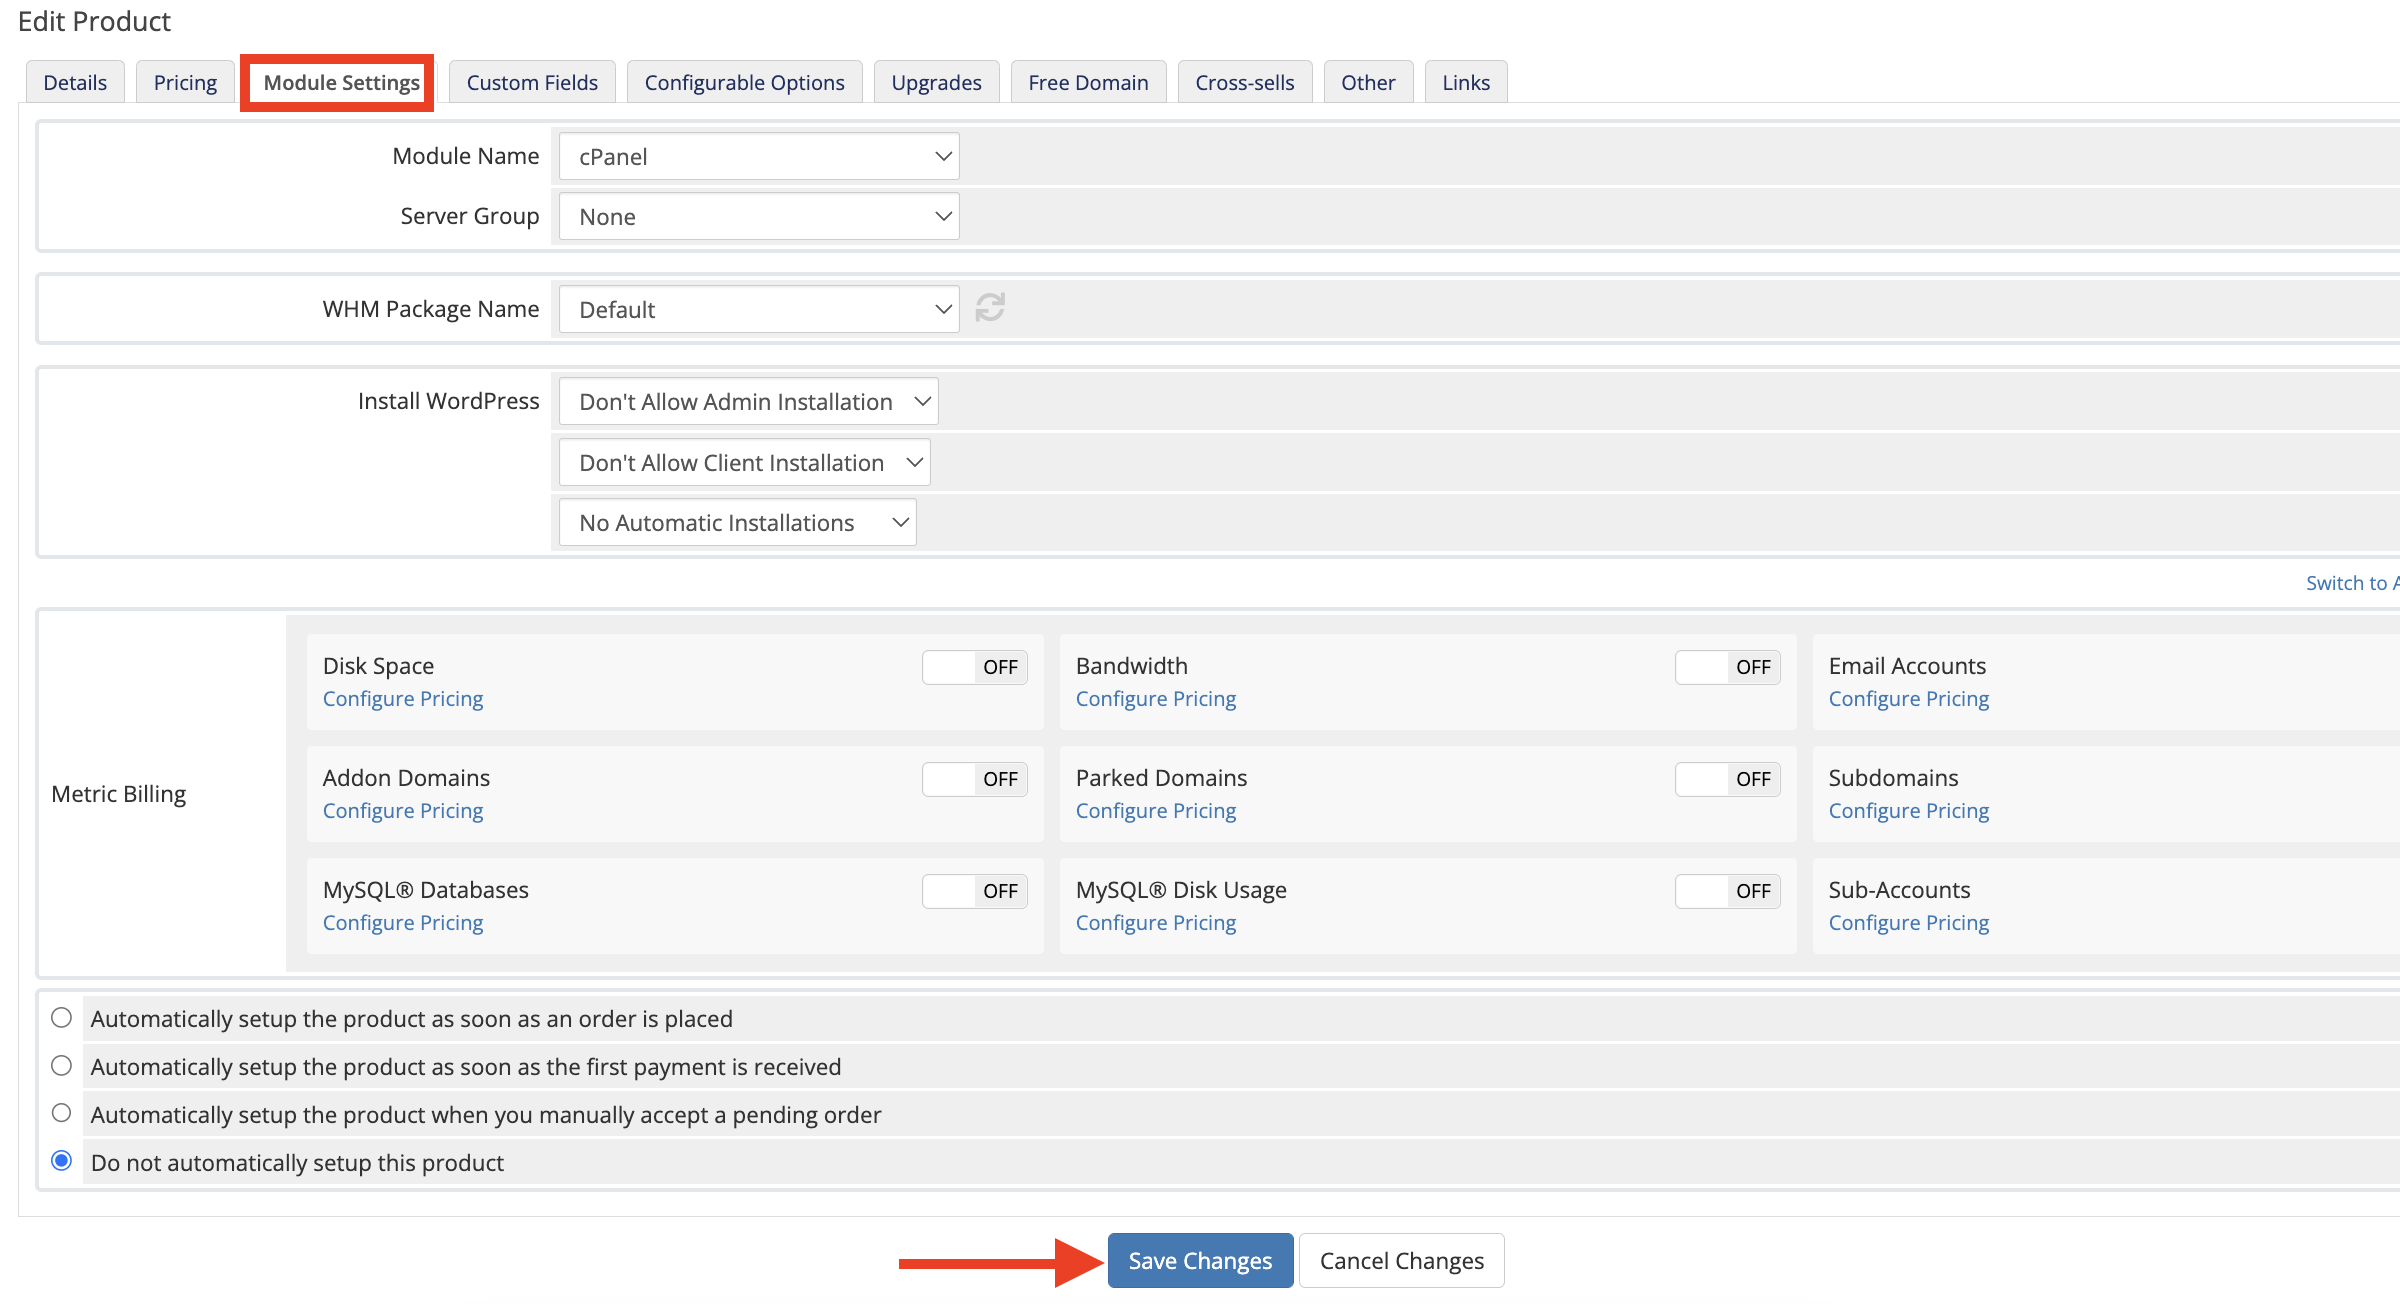
Task: Switch to the Pricing tab
Action: click(185, 82)
